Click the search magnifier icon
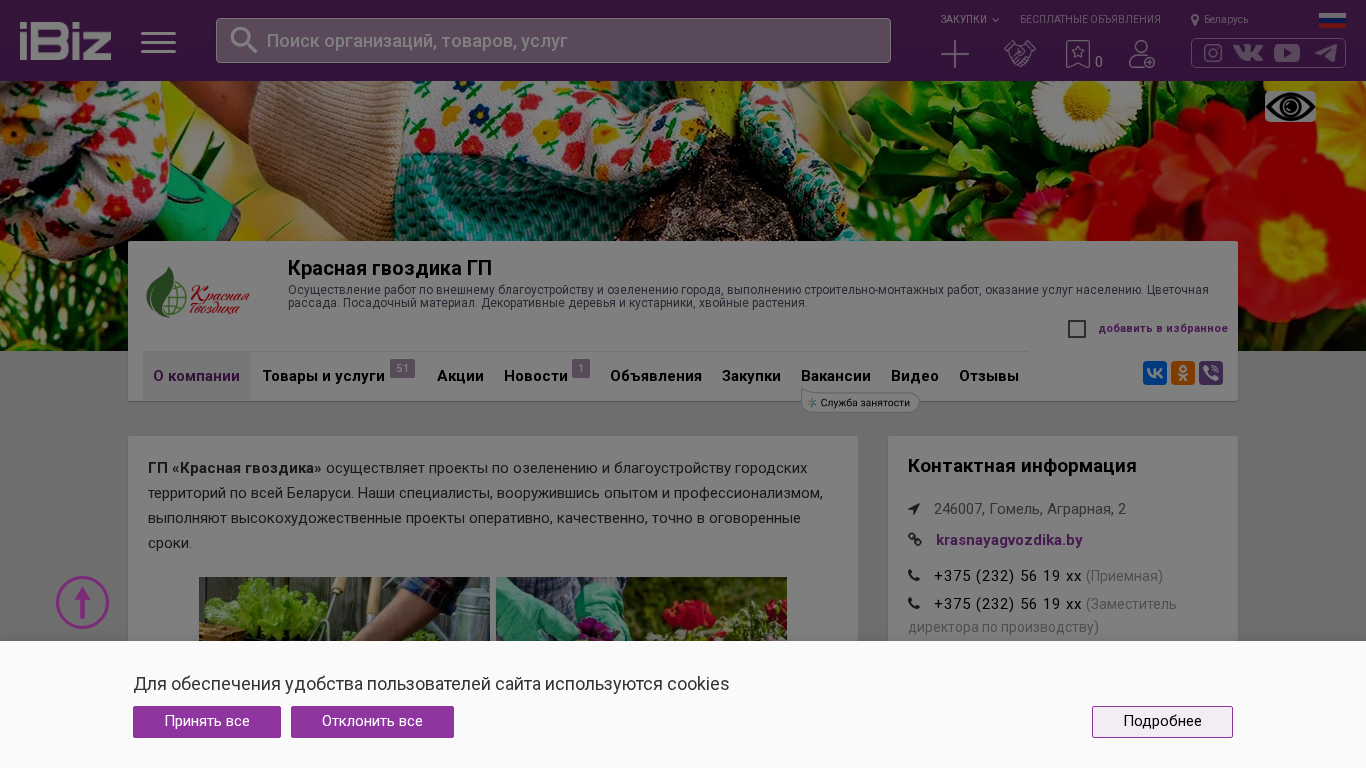The height and width of the screenshot is (768, 1366). click(244, 40)
